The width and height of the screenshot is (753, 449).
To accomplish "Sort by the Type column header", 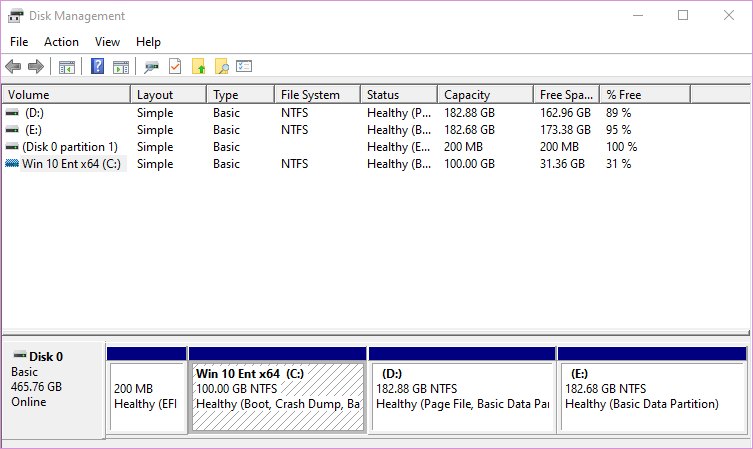I will tap(241, 95).
